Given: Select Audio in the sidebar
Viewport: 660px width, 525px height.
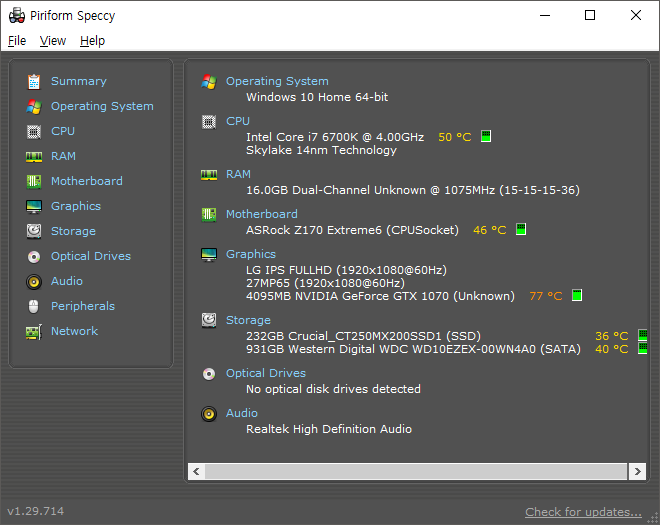Looking at the screenshot, I should 67,281.
